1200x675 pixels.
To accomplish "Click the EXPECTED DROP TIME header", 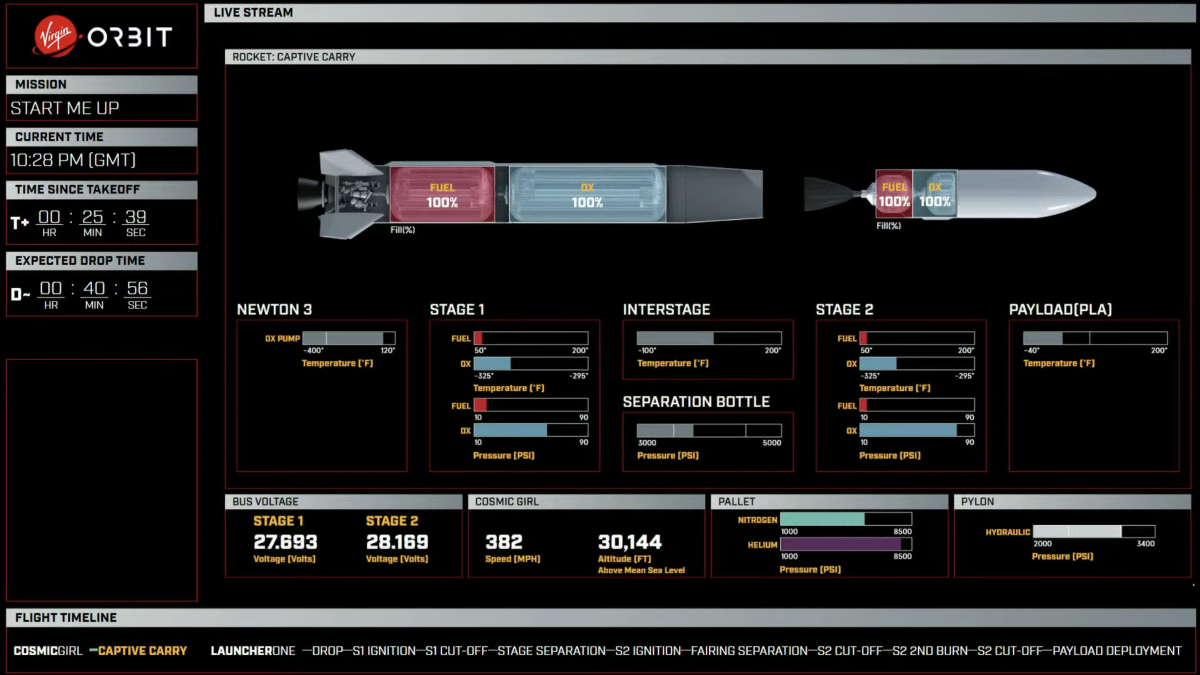I will (x=101, y=261).
